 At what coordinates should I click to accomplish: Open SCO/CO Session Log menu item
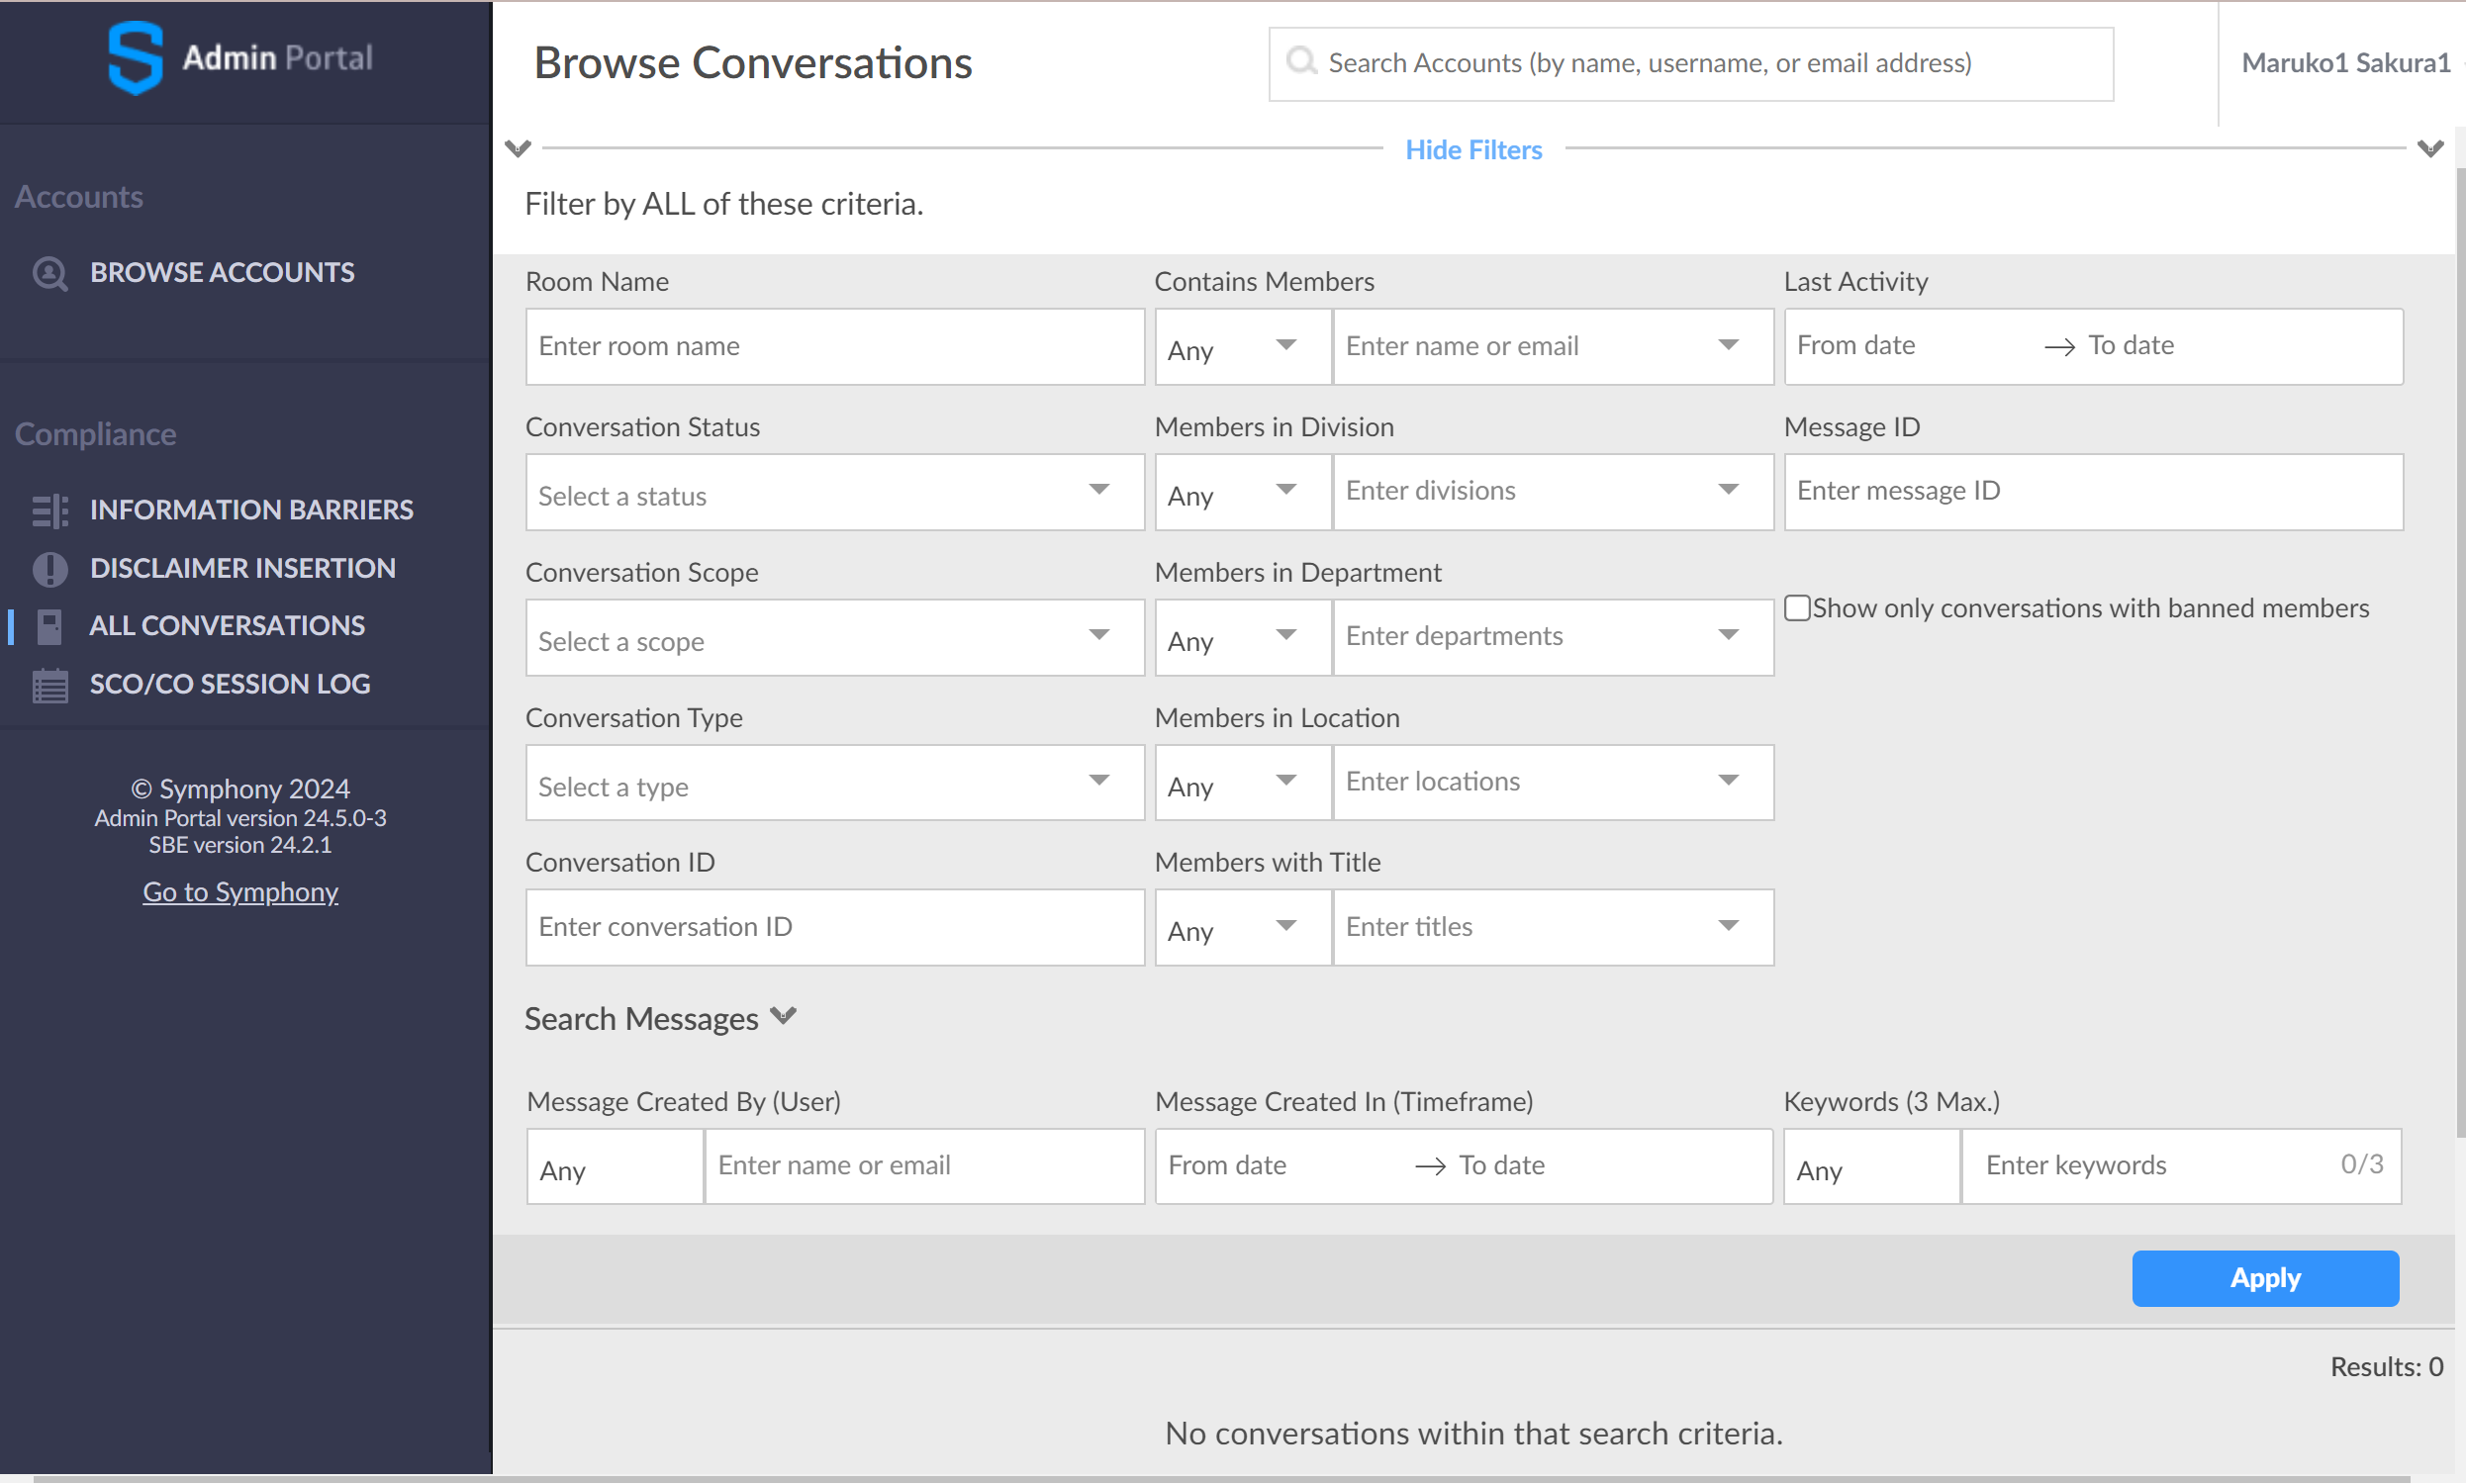pos(230,685)
